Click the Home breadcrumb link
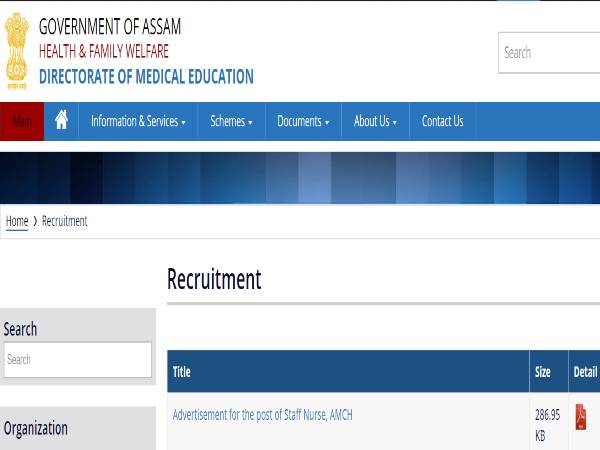The width and height of the screenshot is (600, 450). [17, 221]
